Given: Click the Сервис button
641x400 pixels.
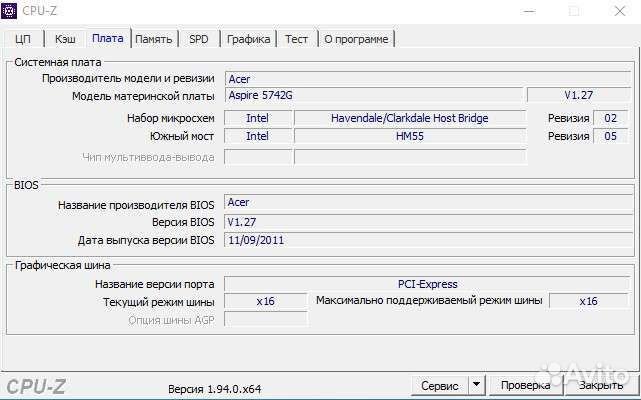Looking at the screenshot, I should coord(439,386).
